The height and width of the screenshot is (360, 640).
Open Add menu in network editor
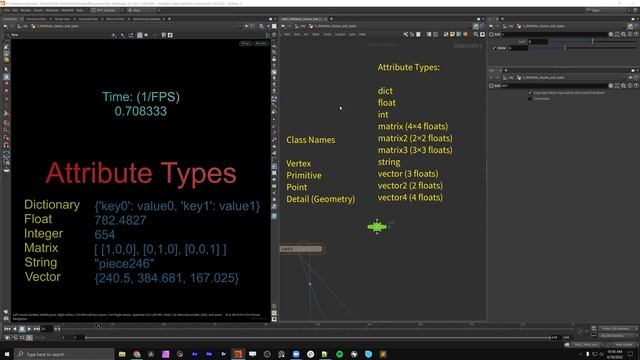pos(287,34)
